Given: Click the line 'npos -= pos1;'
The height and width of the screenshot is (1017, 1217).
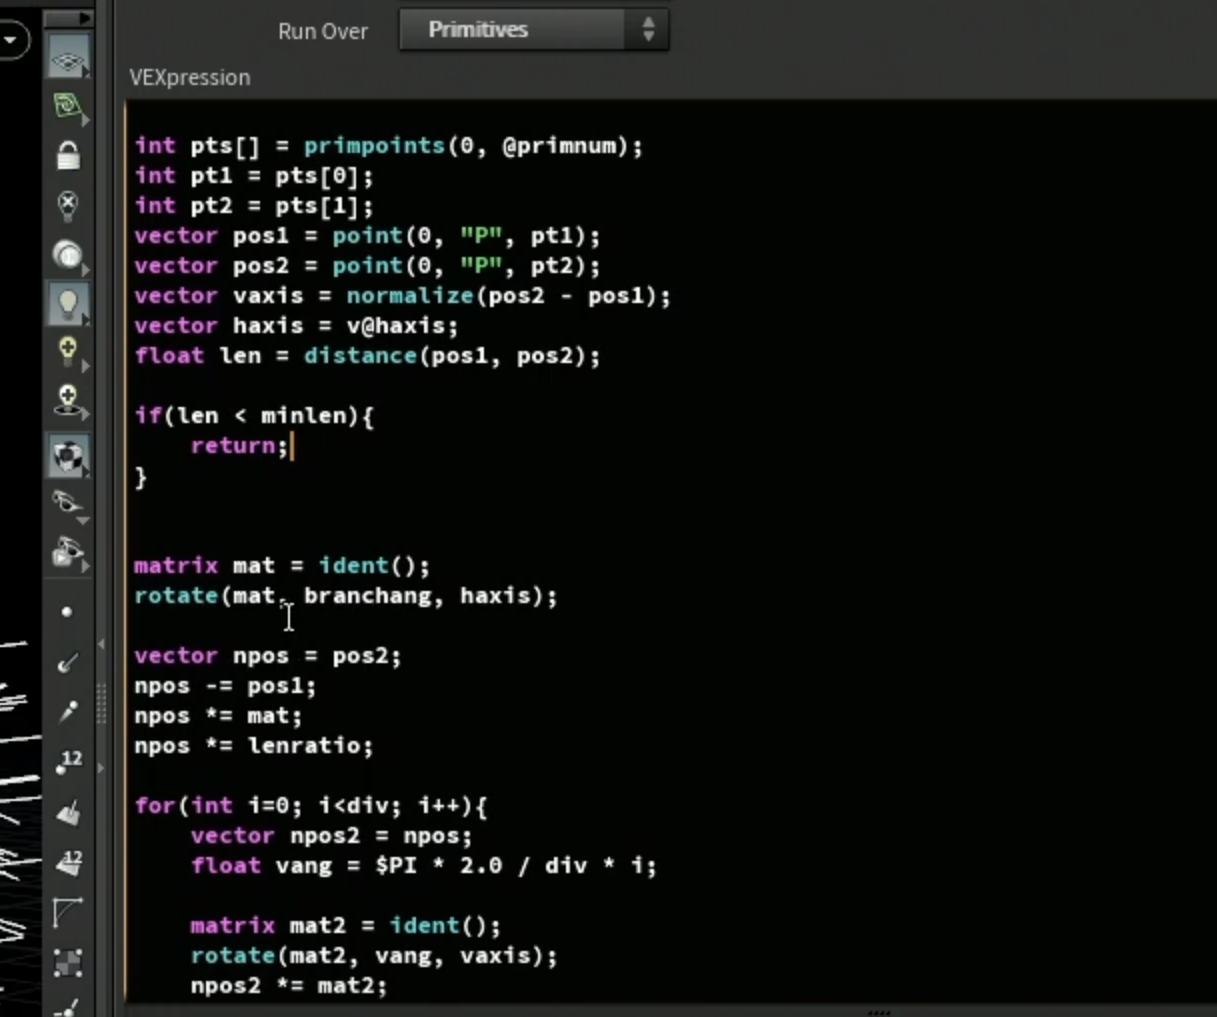Looking at the screenshot, I should (x=225, y=686).
